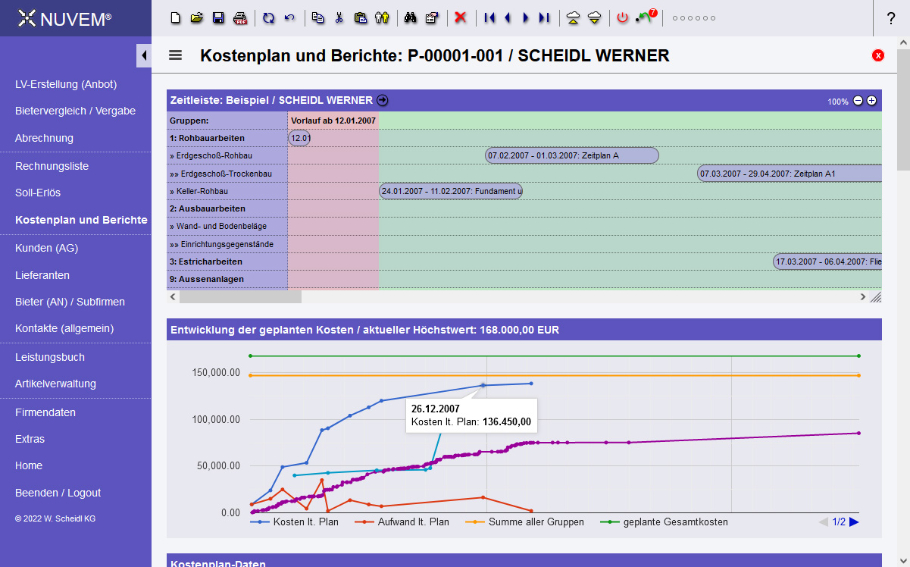Click the Zeitplan A timeline bar

point(572,156)
